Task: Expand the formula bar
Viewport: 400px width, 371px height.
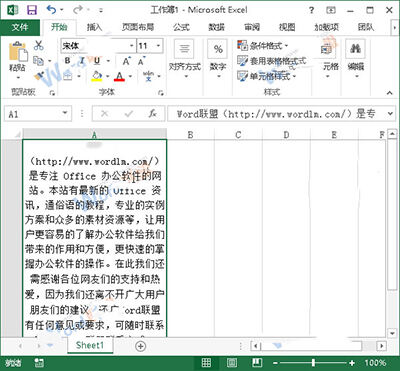Action: (x=391, y=114)
